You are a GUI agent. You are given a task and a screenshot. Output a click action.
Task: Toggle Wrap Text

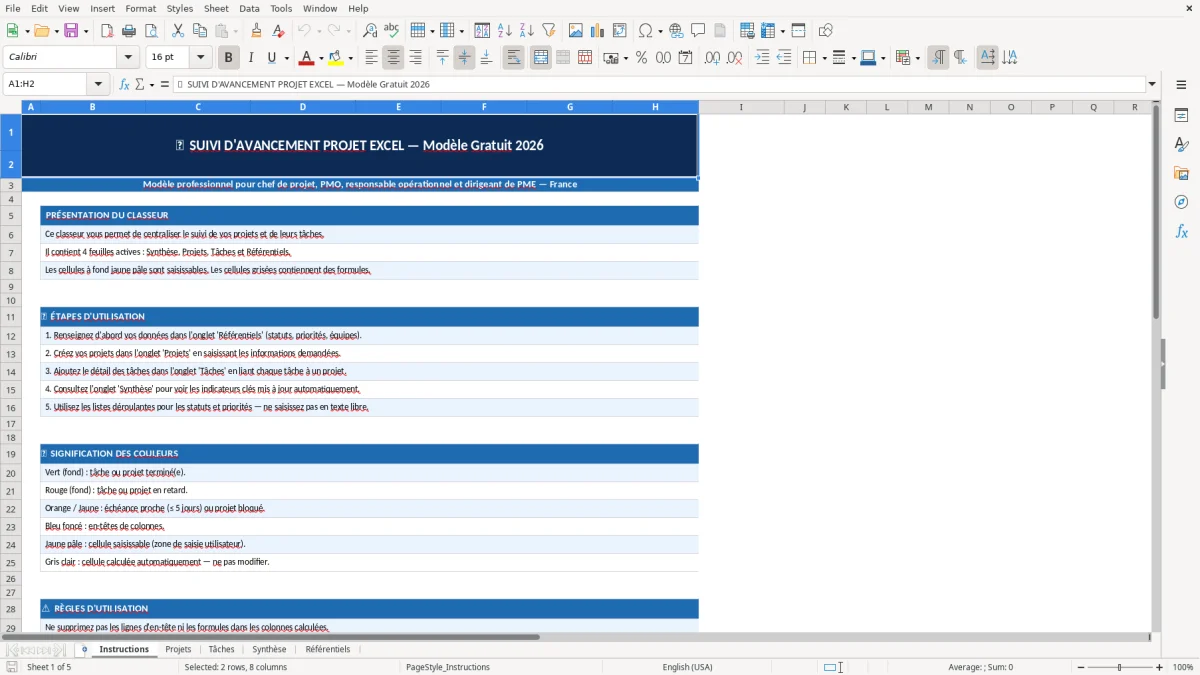(x=514, y=58)
